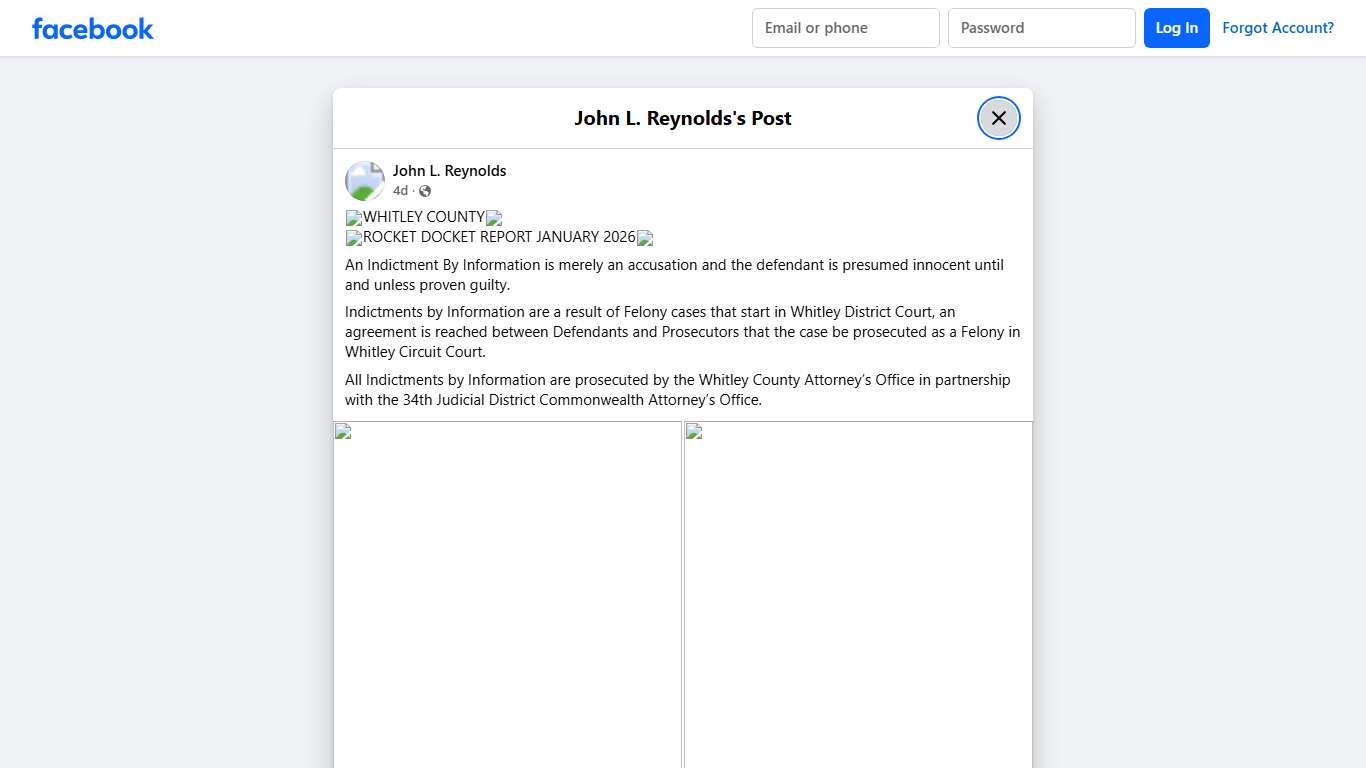Close the John L. Reynolds's Post dialog
The image size is (1366, 768).
998,117
